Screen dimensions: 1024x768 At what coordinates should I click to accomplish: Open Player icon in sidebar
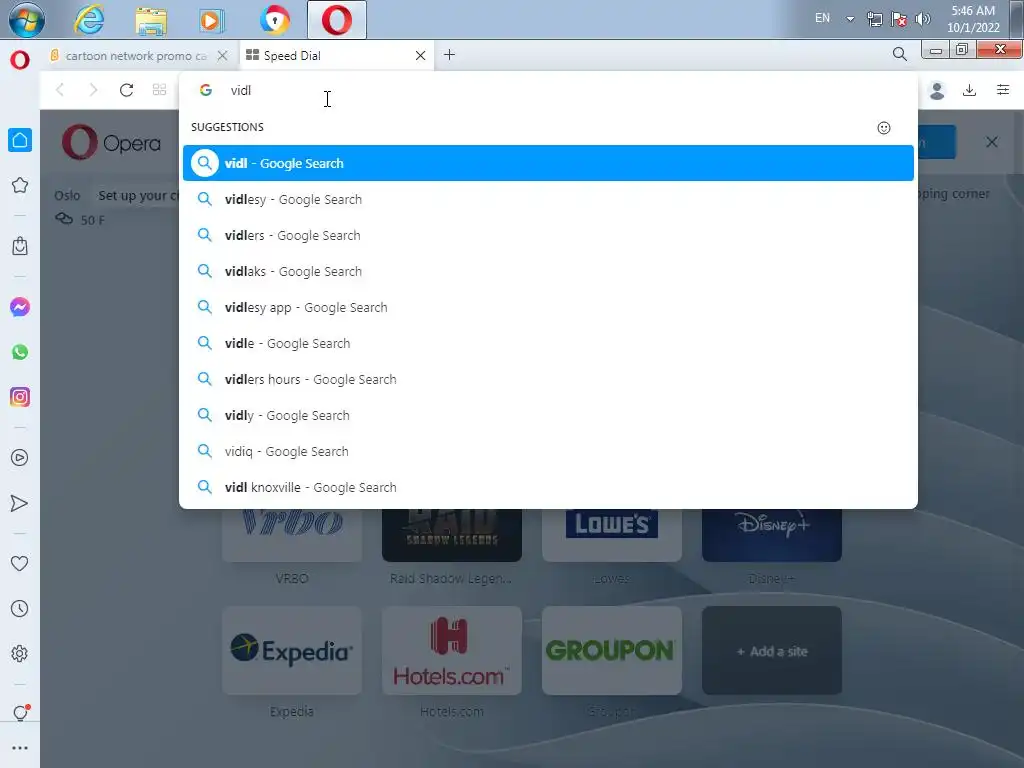(x=20, y=457)
